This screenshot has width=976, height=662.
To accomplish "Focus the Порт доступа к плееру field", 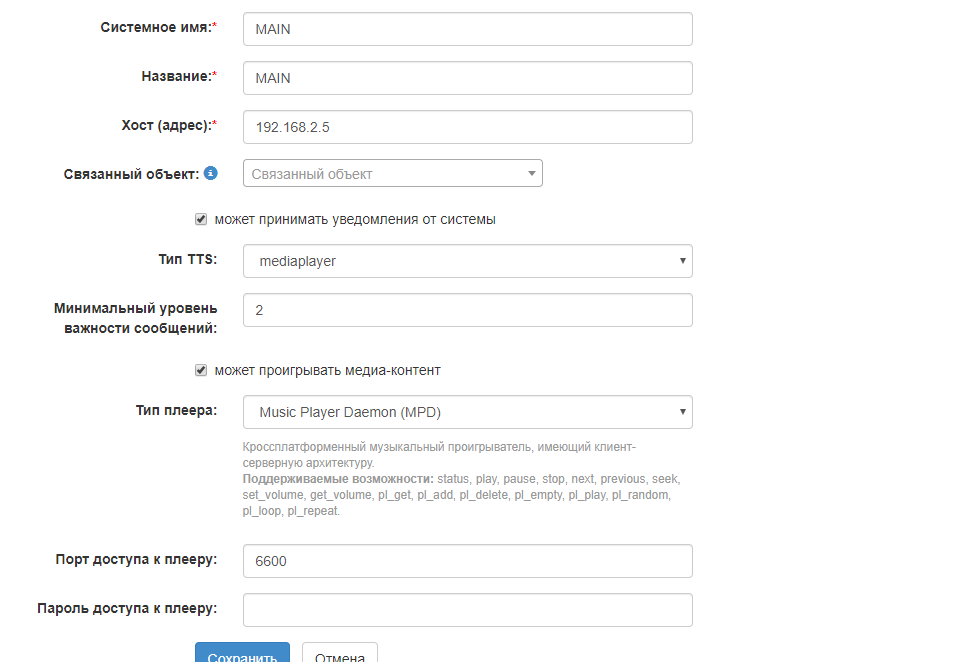I will 467,561.
